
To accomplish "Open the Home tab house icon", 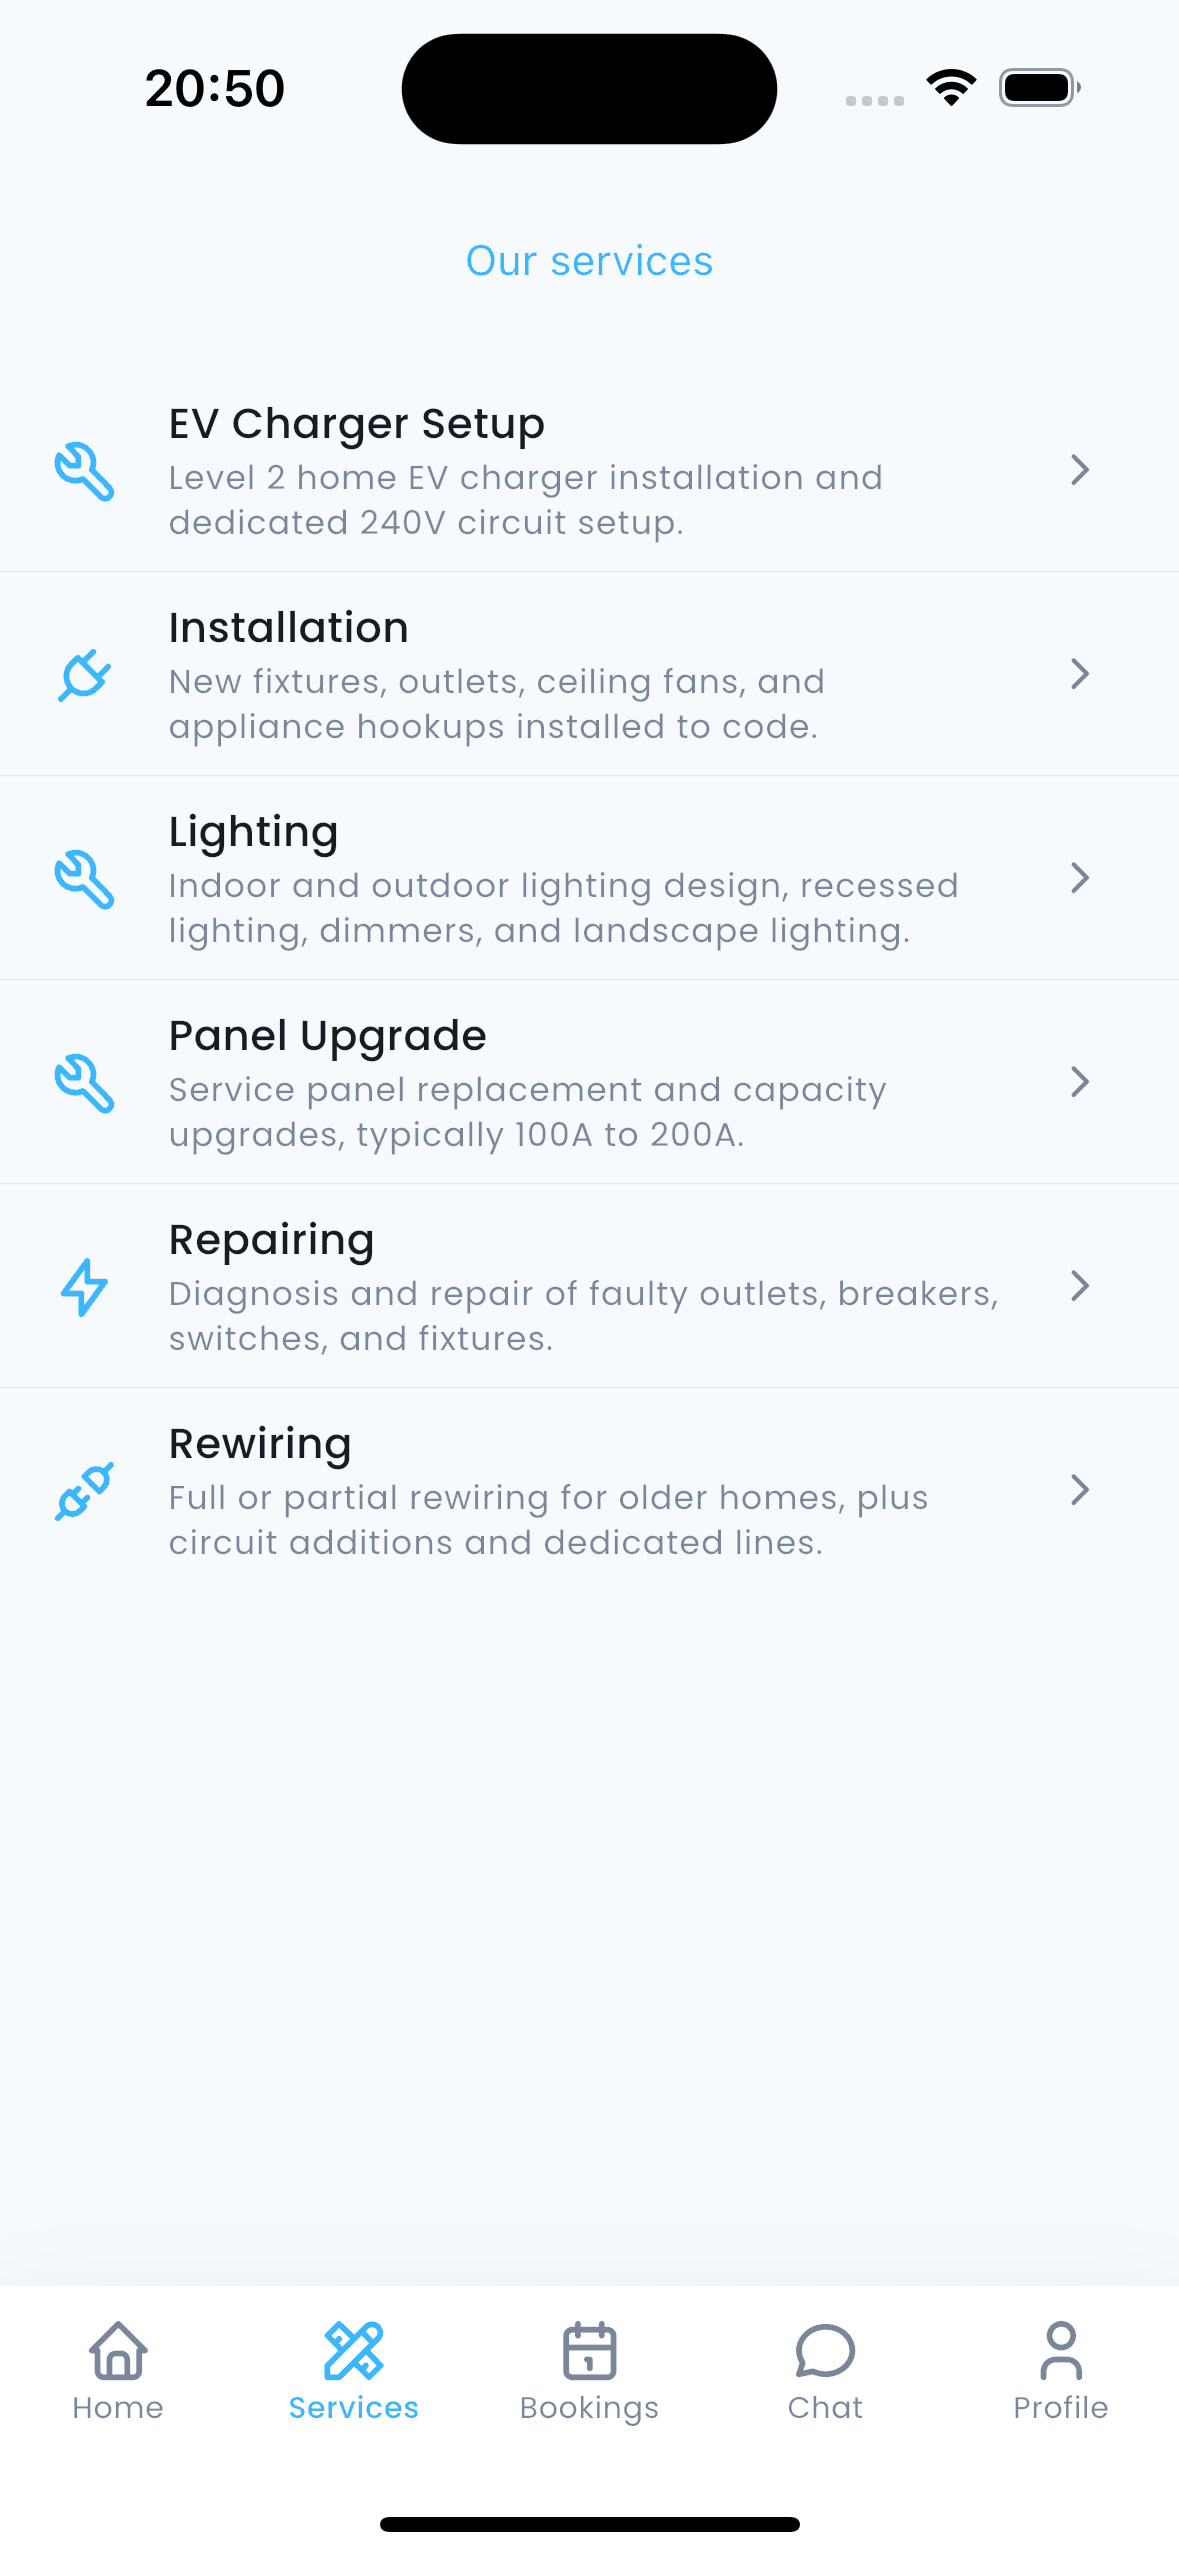I will click(118, 2350).
